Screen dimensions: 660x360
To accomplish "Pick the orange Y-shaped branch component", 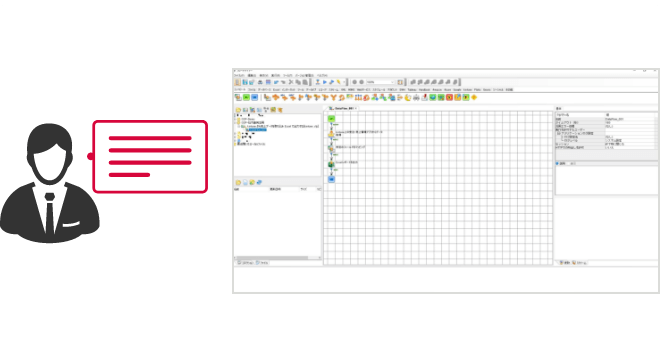I will click(x=333, y=97).
